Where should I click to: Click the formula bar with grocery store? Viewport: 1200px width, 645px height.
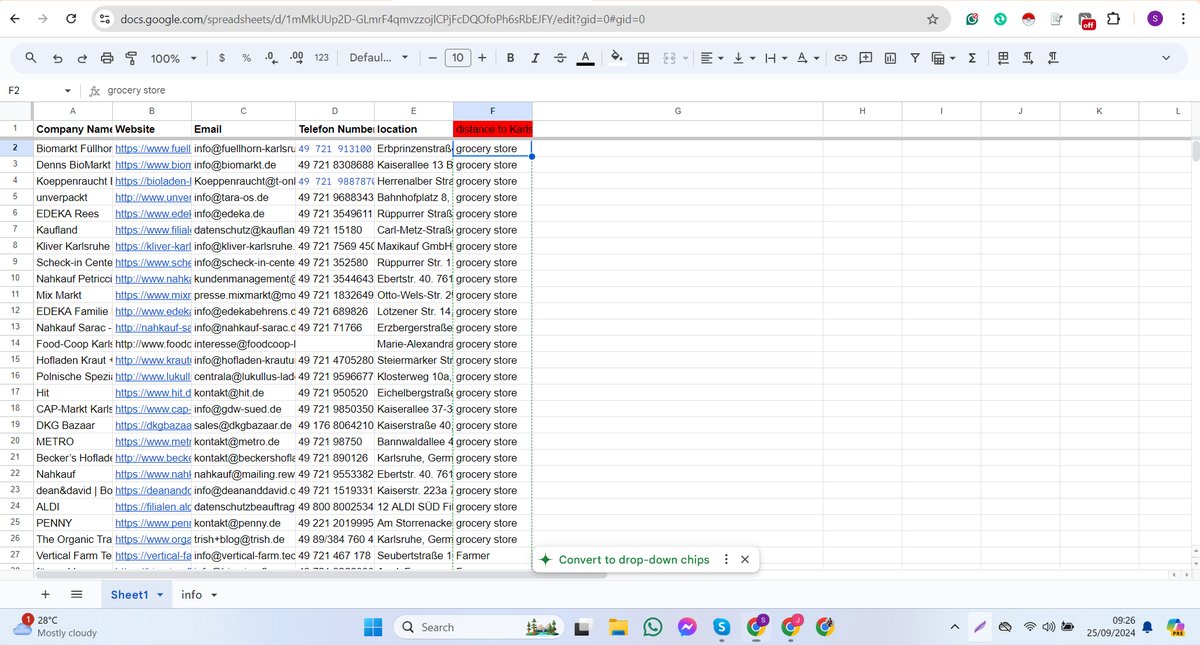650,90
